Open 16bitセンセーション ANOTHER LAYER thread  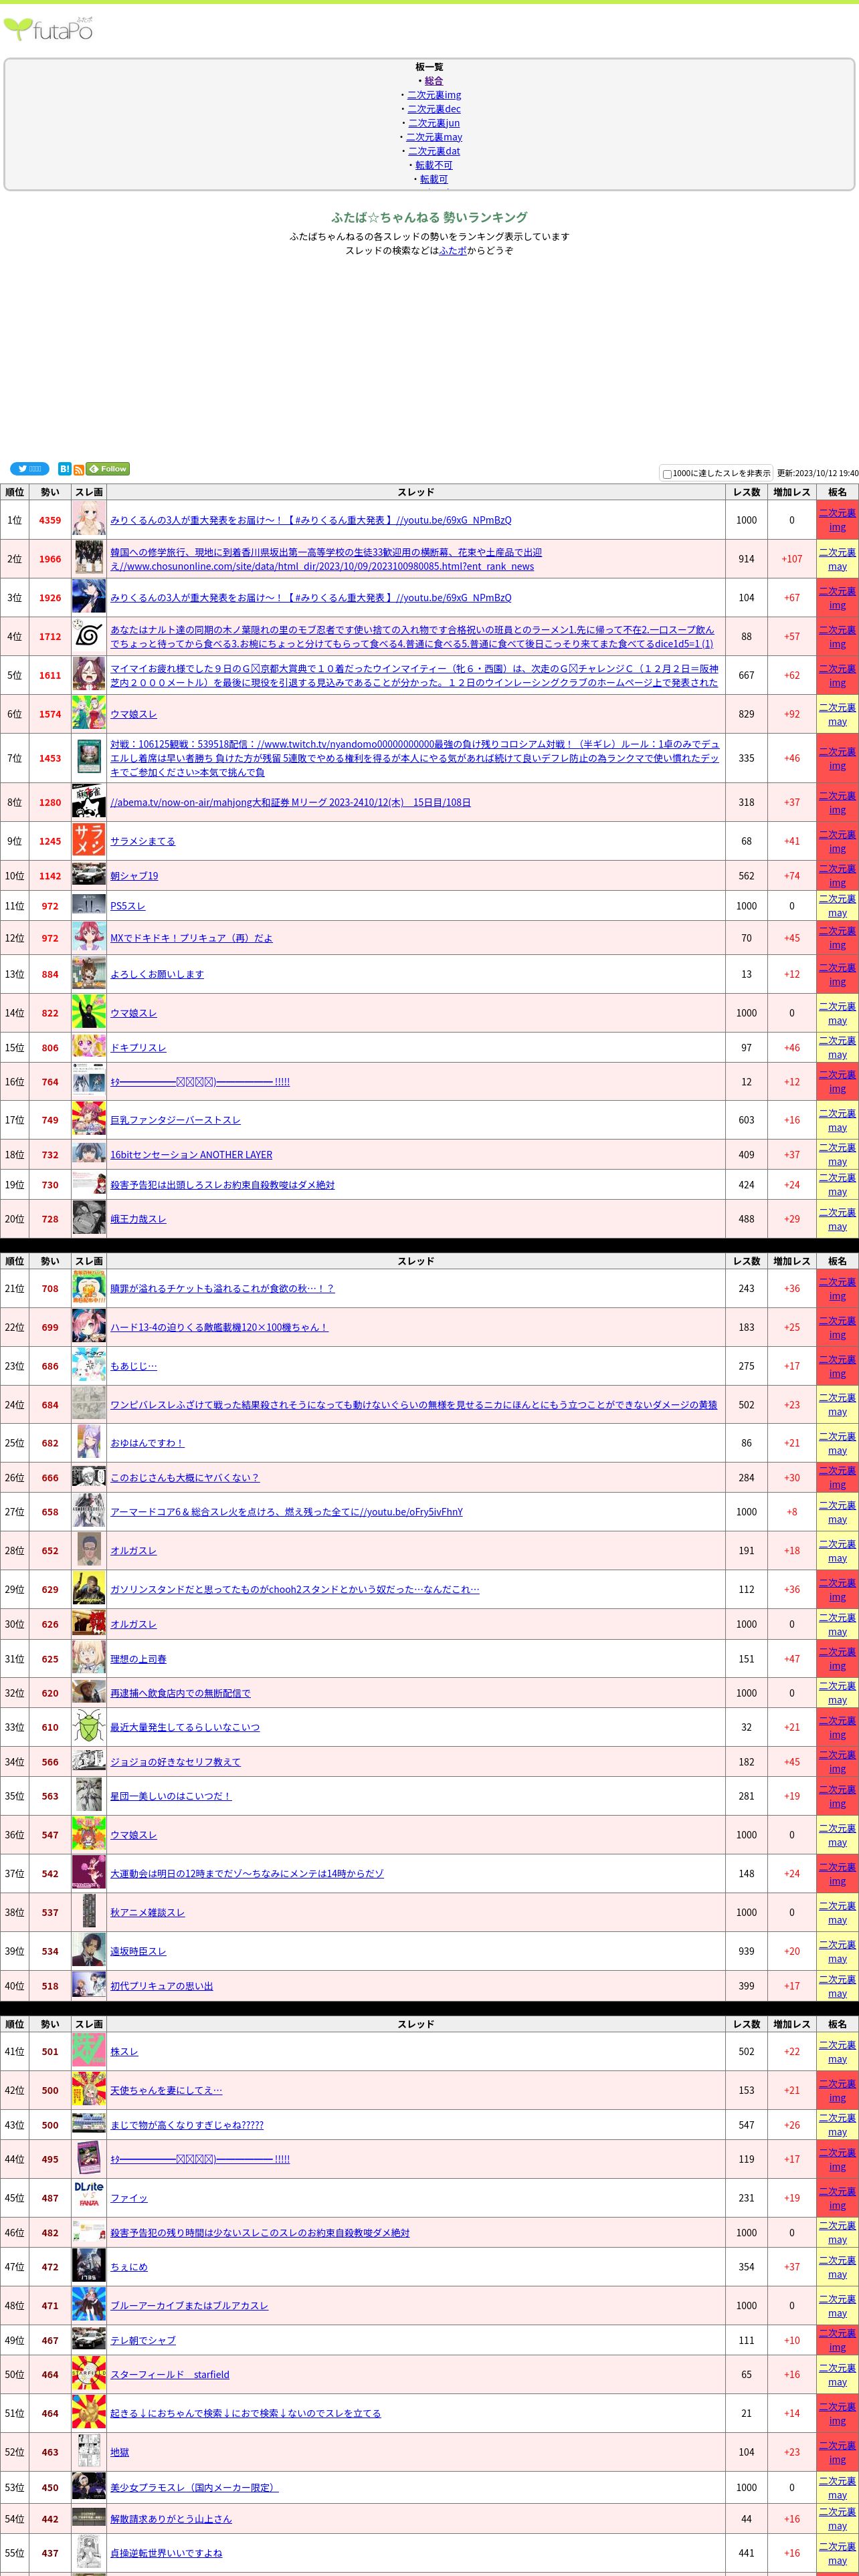[191, 1154]
